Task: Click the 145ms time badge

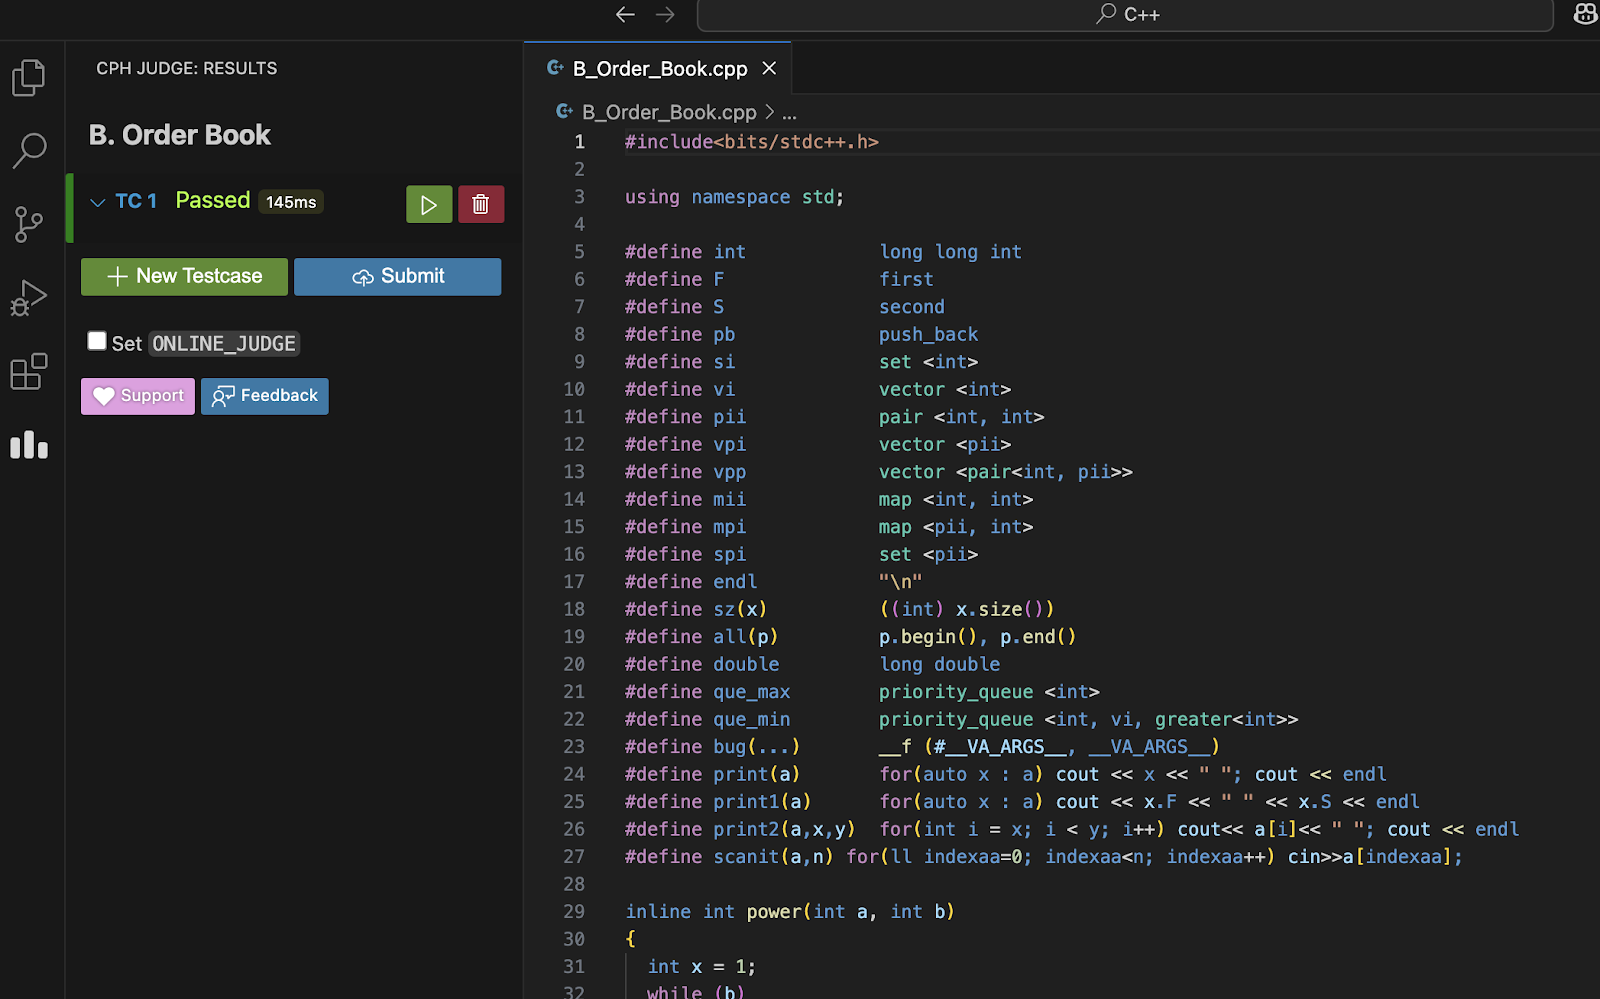Action: [x=291, y=202]
